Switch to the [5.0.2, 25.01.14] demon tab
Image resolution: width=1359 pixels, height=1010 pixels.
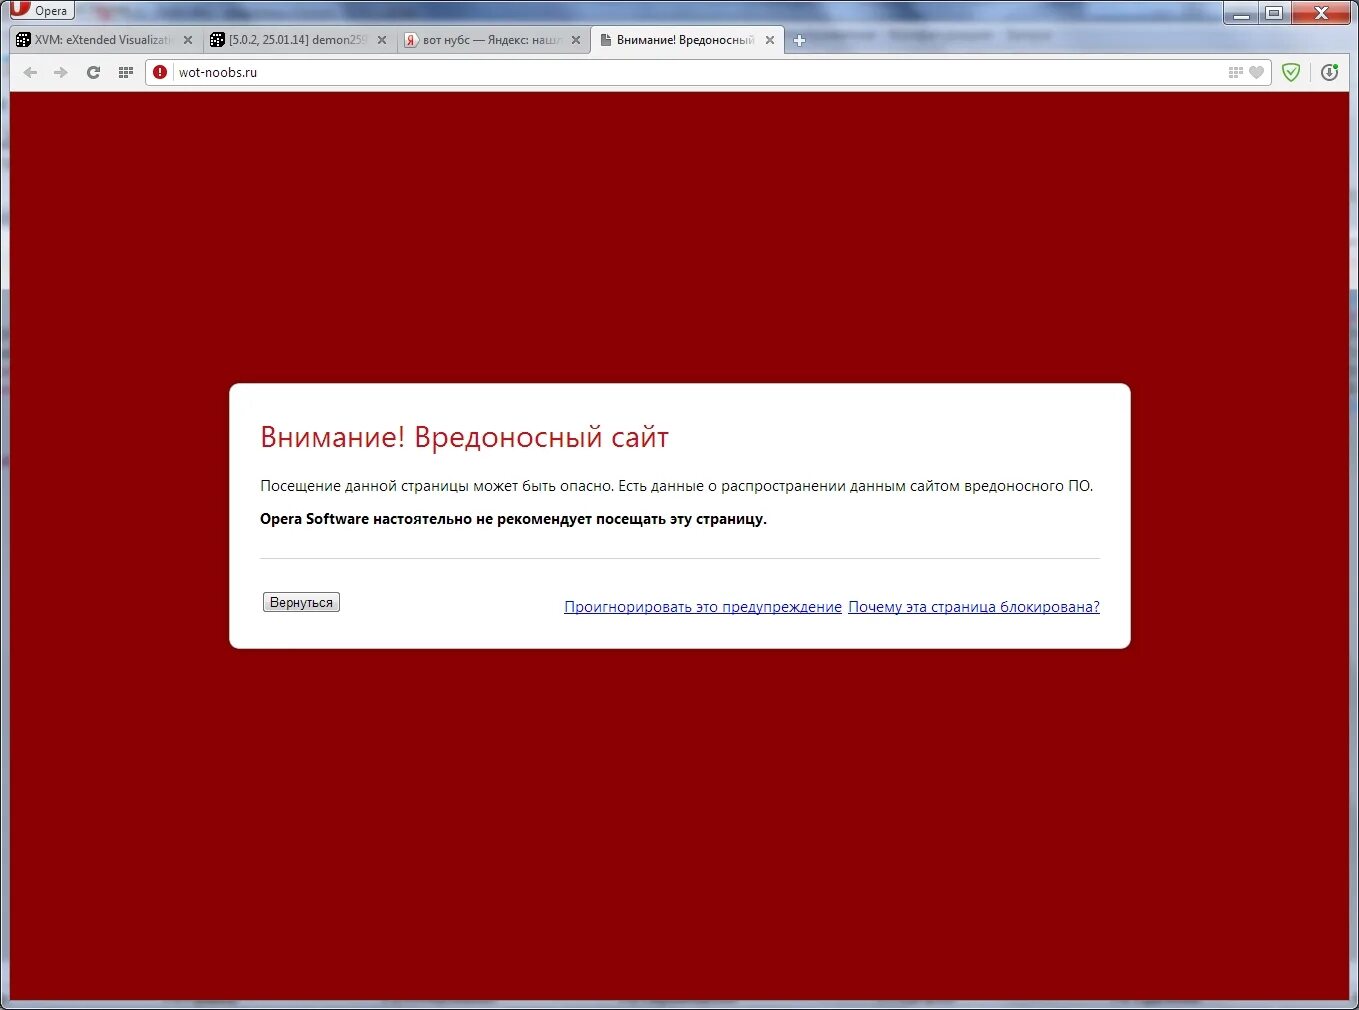coord(297,40)
